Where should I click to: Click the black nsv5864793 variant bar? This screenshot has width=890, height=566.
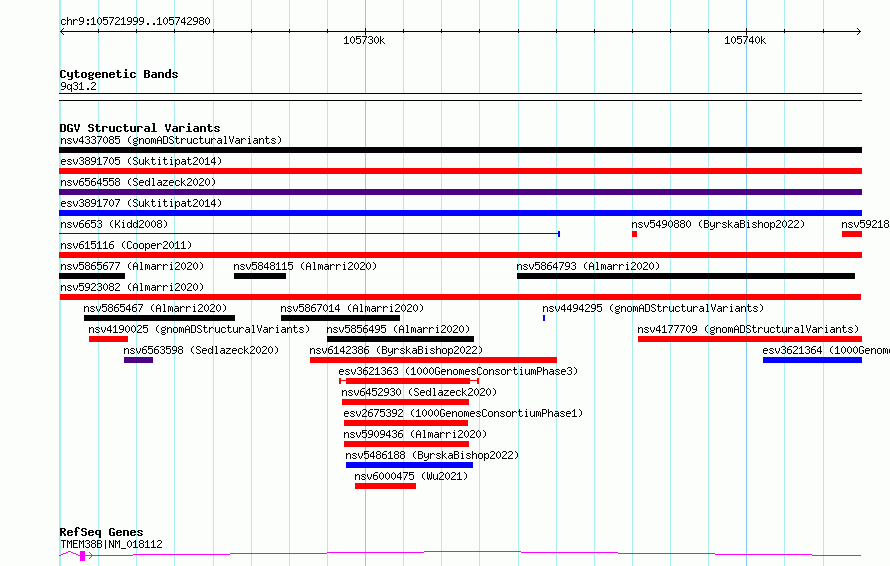(x=686, y=276)
